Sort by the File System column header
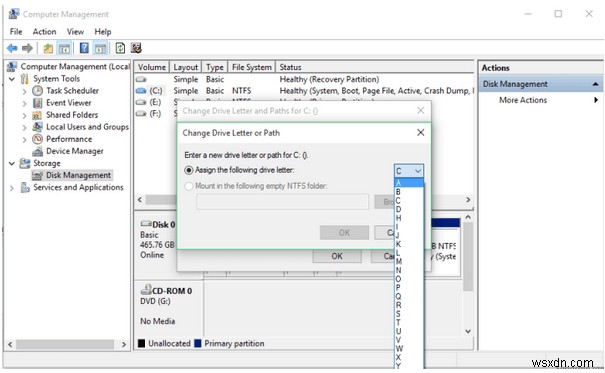 252,67
